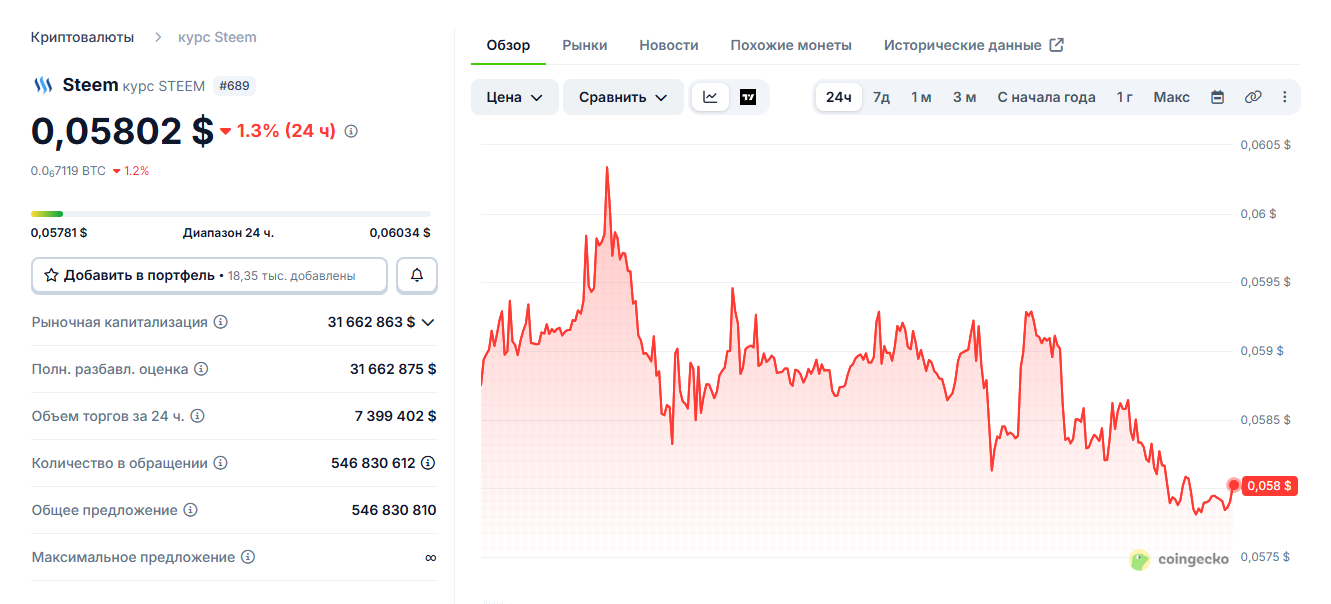Click info icon after 546 830 612 value
The width and height of the screenshot is (1331, 604).
point(428,463)
